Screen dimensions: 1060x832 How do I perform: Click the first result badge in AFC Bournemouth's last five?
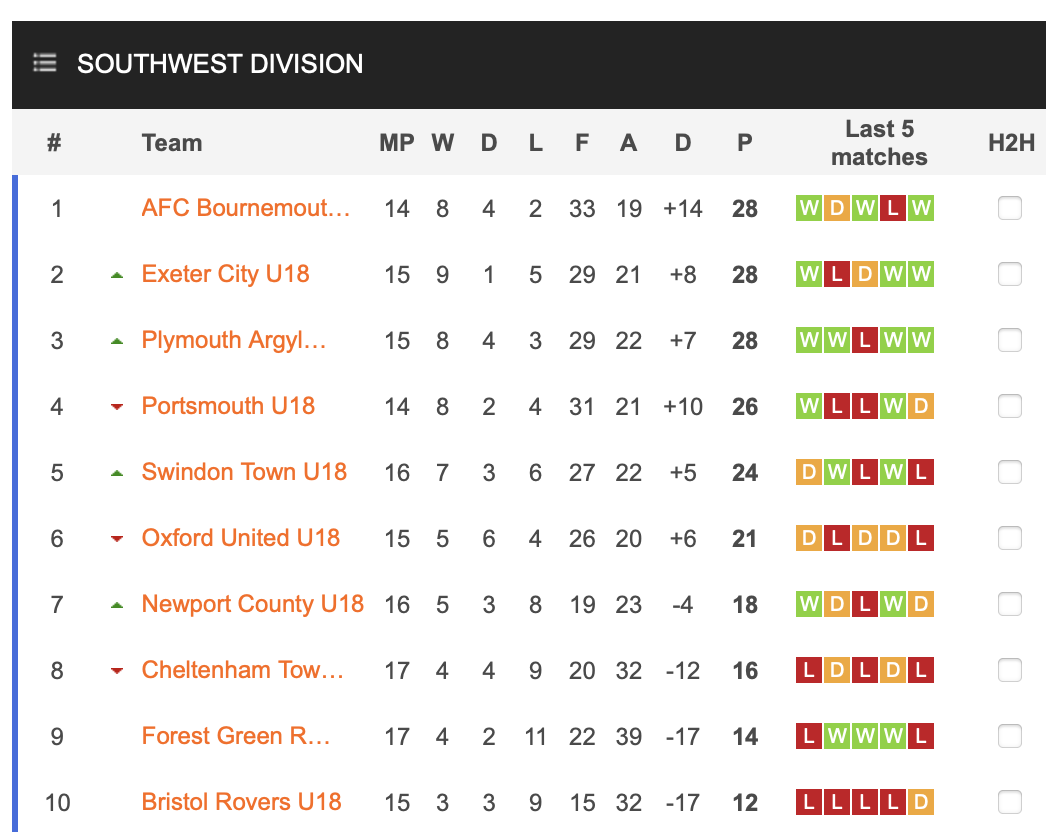coord(808,209)
